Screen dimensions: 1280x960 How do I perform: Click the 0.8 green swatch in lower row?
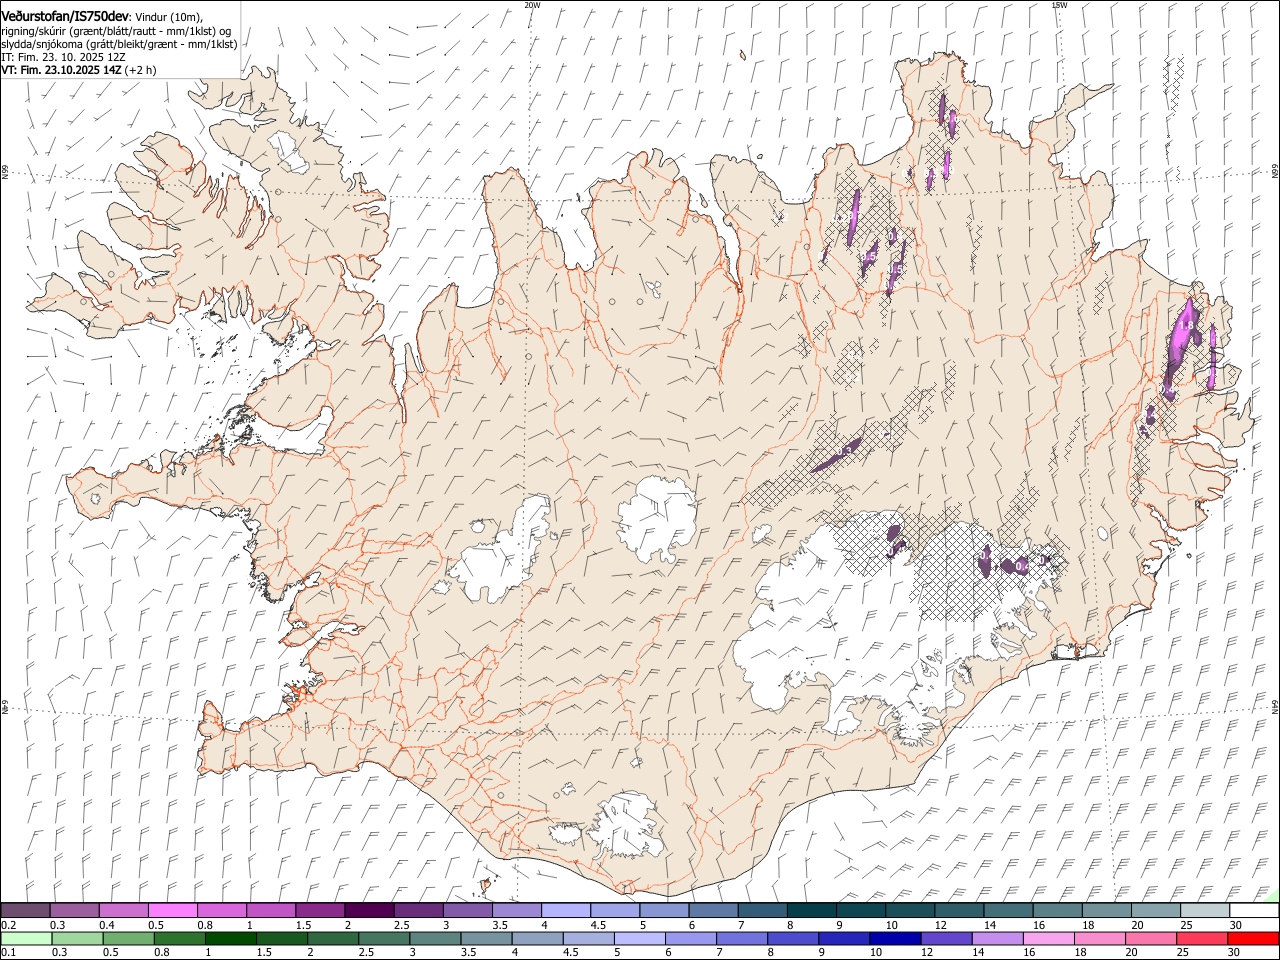(x=179, y=939)
